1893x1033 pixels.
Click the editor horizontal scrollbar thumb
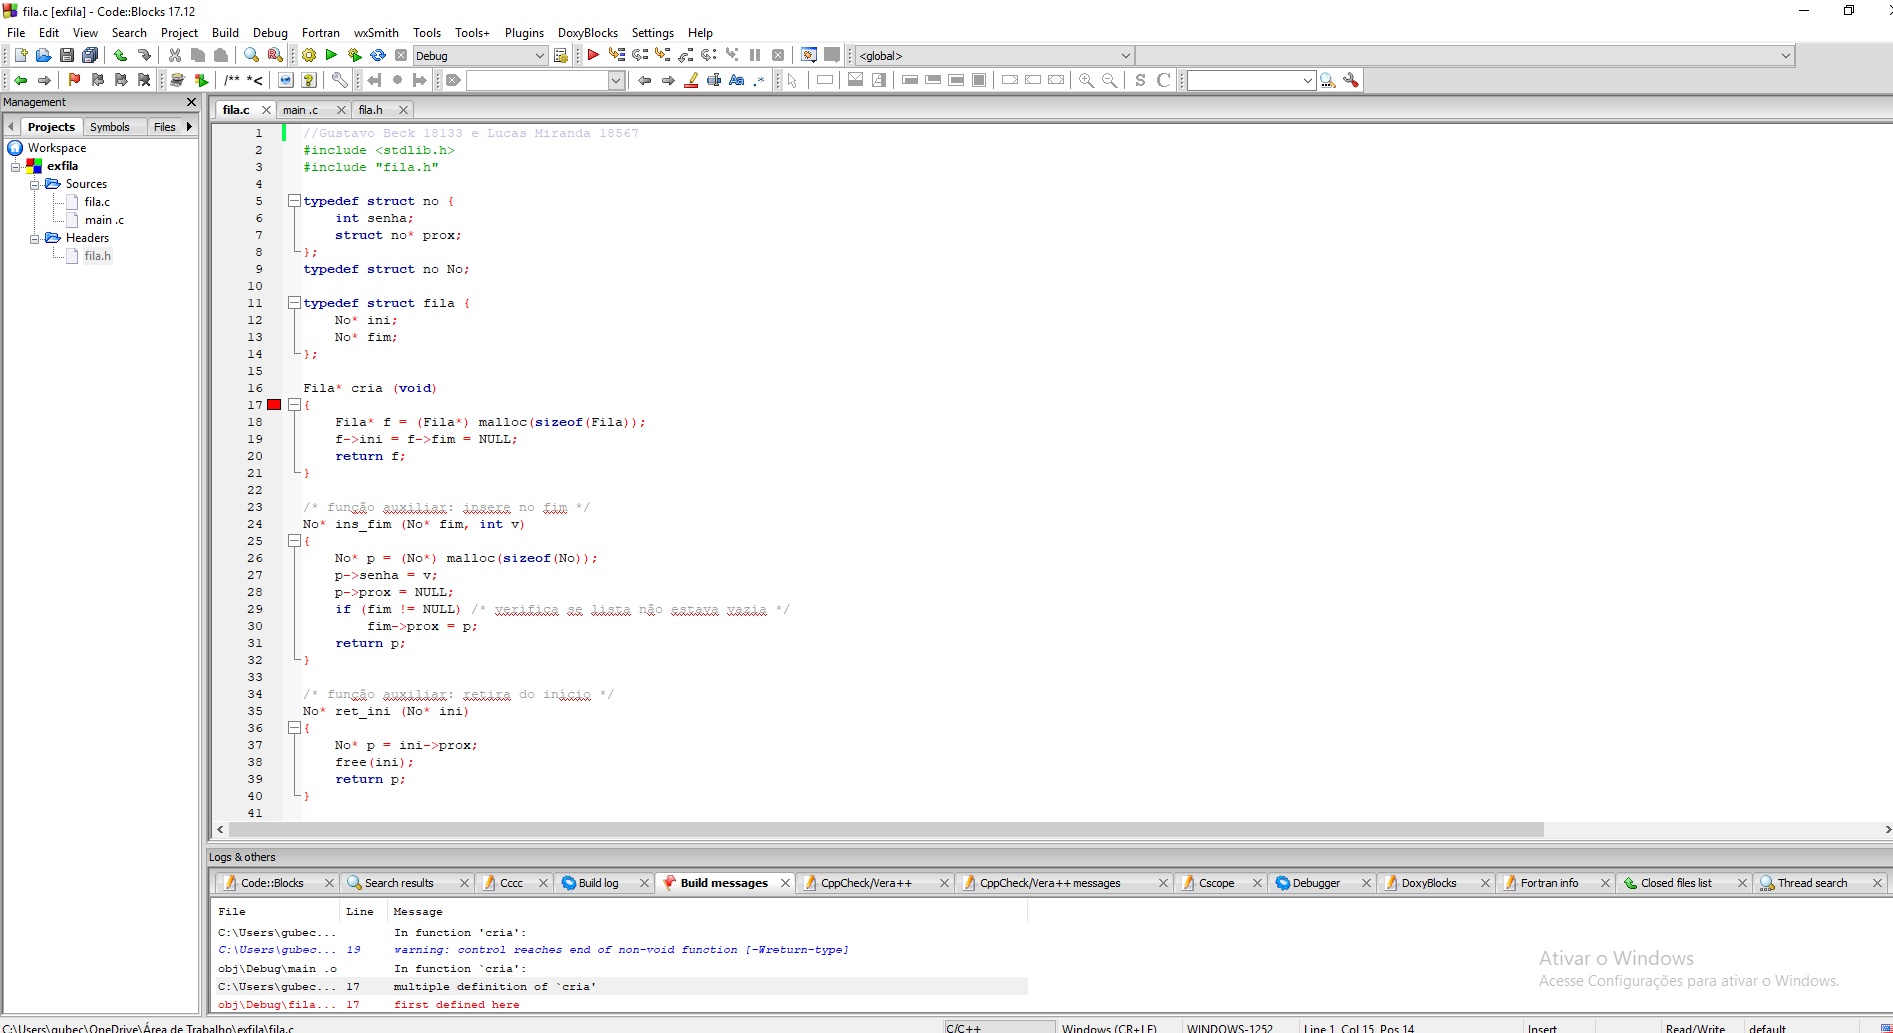point(886,830)
